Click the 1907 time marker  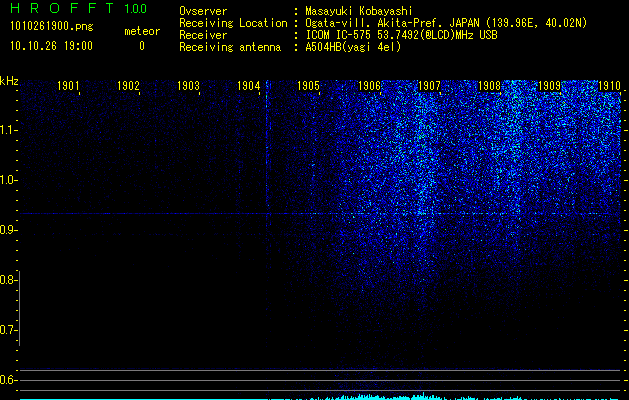point(429,86)
